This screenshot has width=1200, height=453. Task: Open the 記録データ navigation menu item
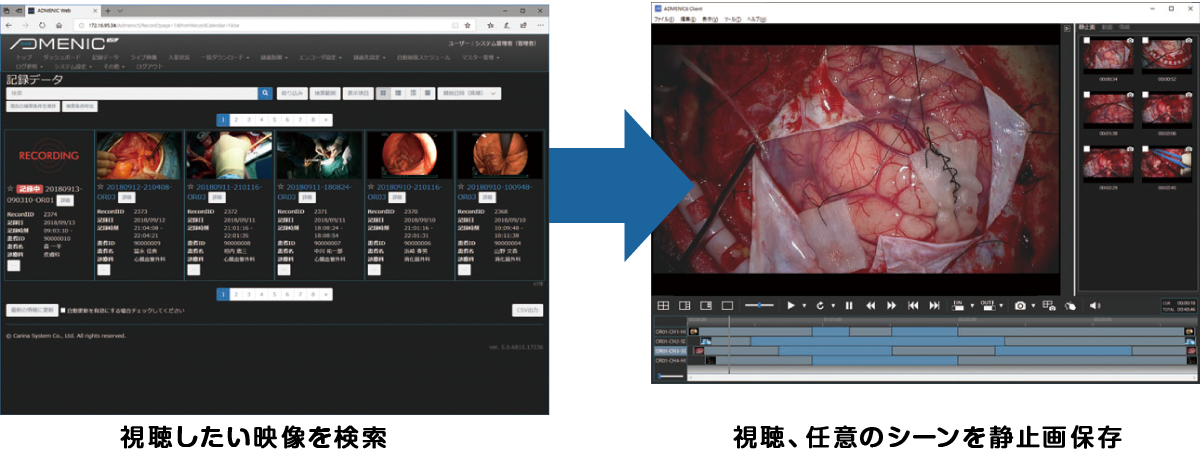click(105, 58)
